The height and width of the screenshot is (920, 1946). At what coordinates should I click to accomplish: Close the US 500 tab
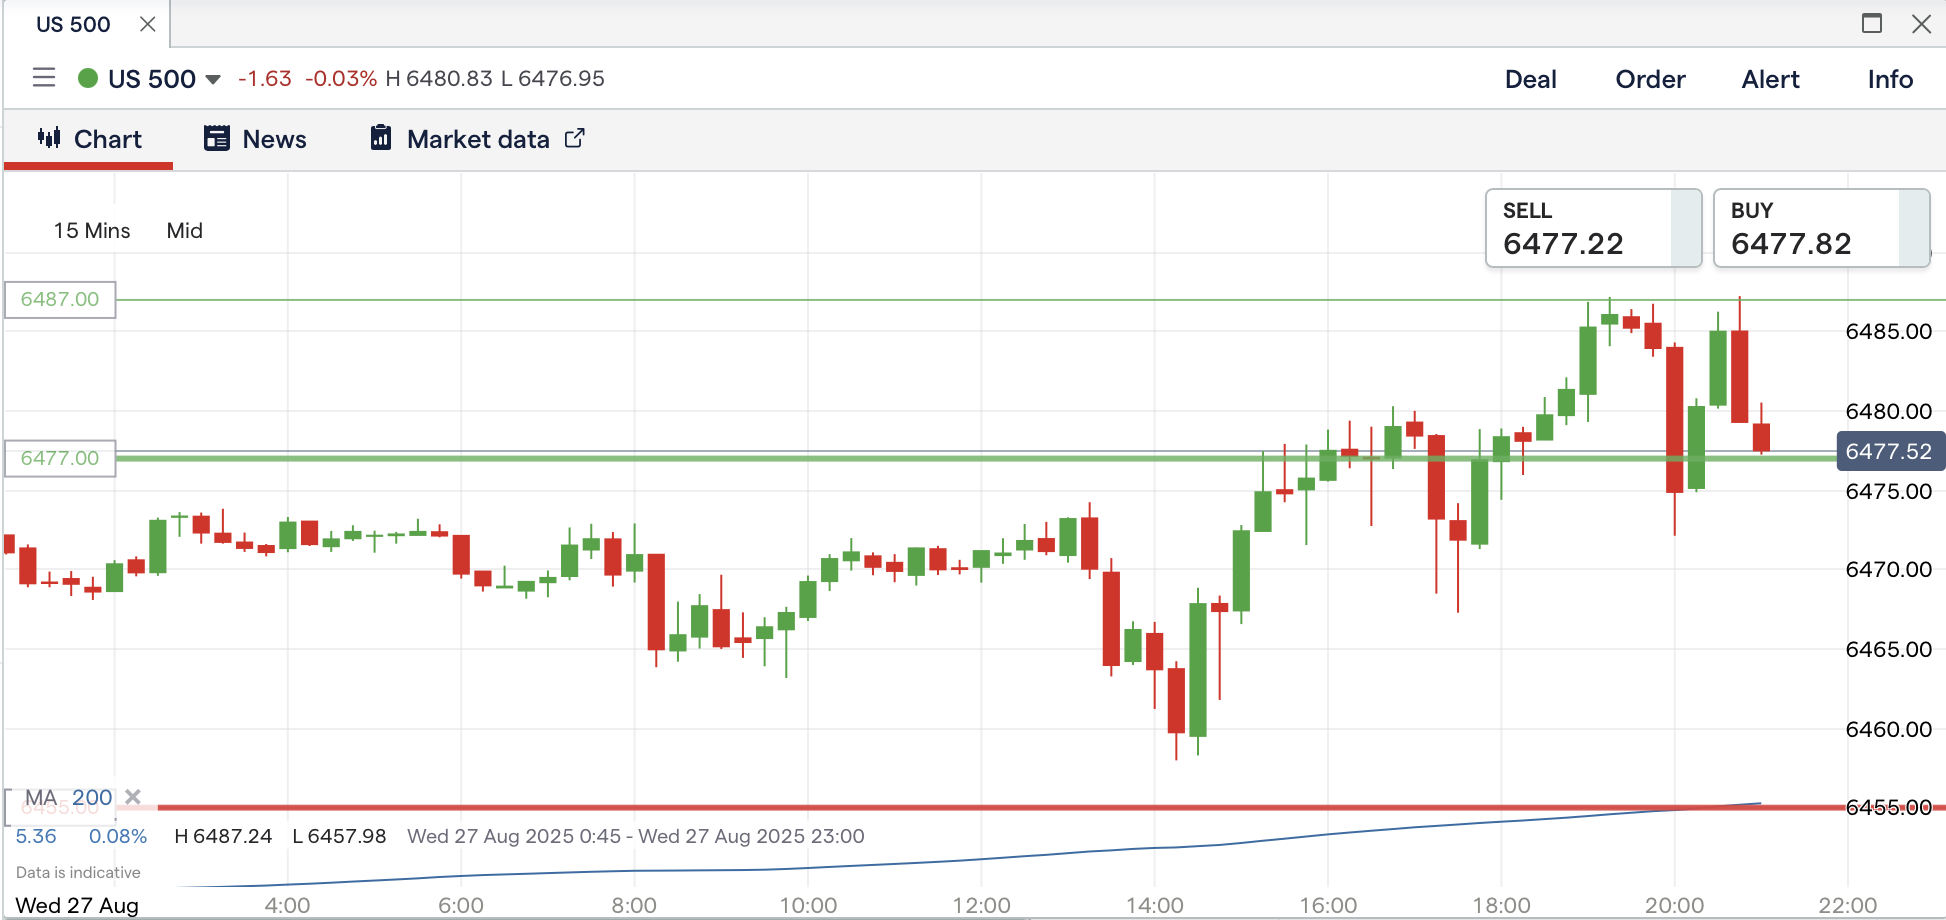(x=148, y=24)
